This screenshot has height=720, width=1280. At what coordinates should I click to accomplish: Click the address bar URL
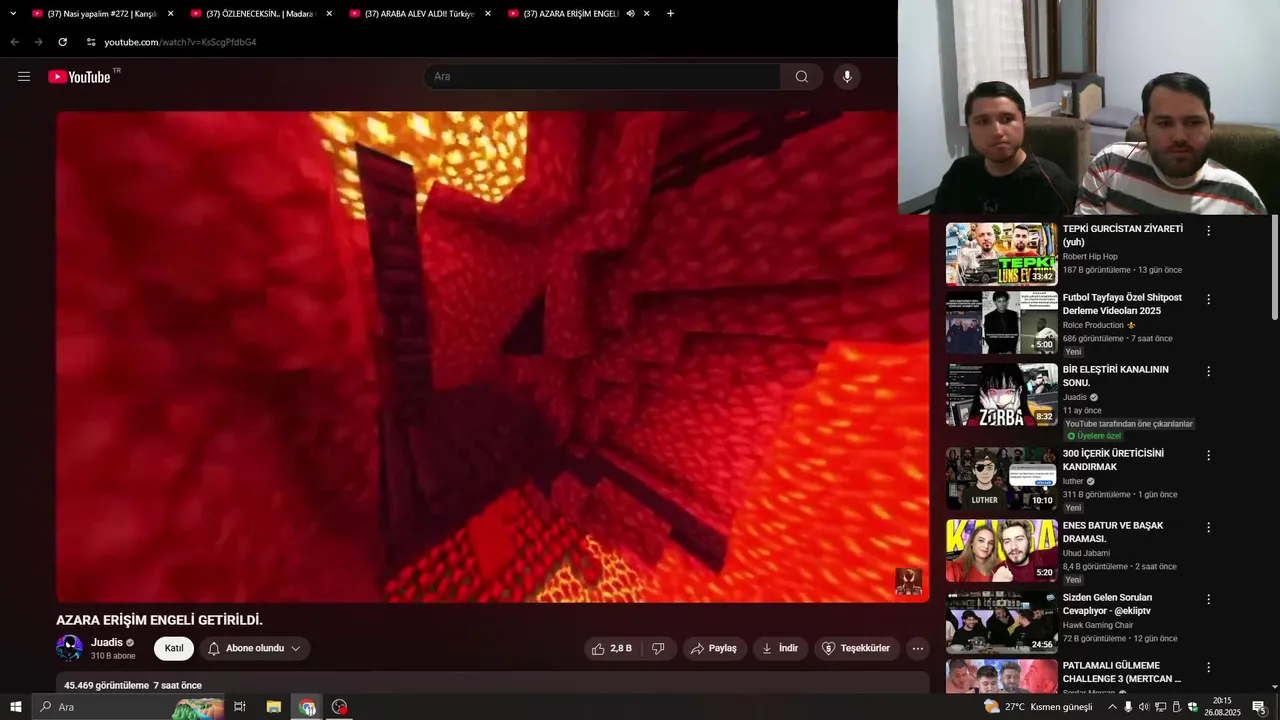(181, 42)
